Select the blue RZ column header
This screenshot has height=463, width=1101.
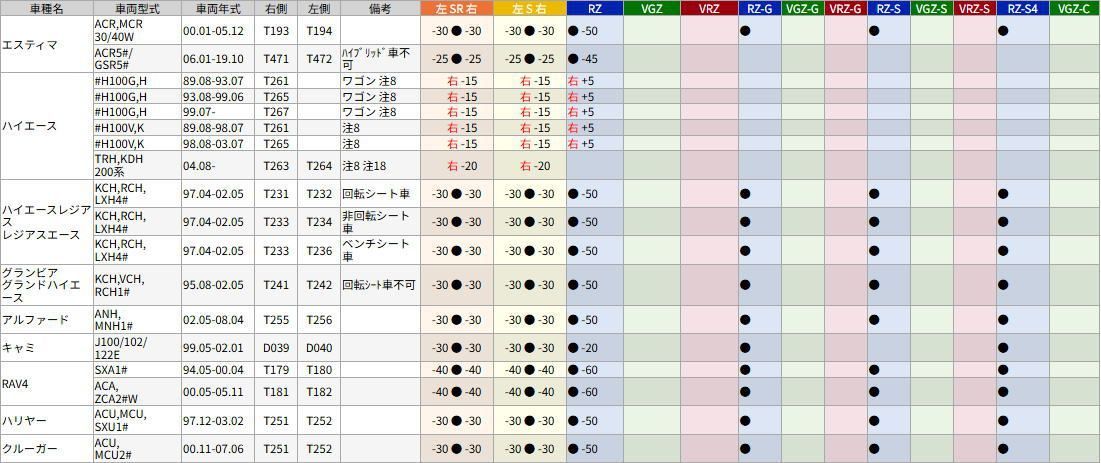pos(594,8)
